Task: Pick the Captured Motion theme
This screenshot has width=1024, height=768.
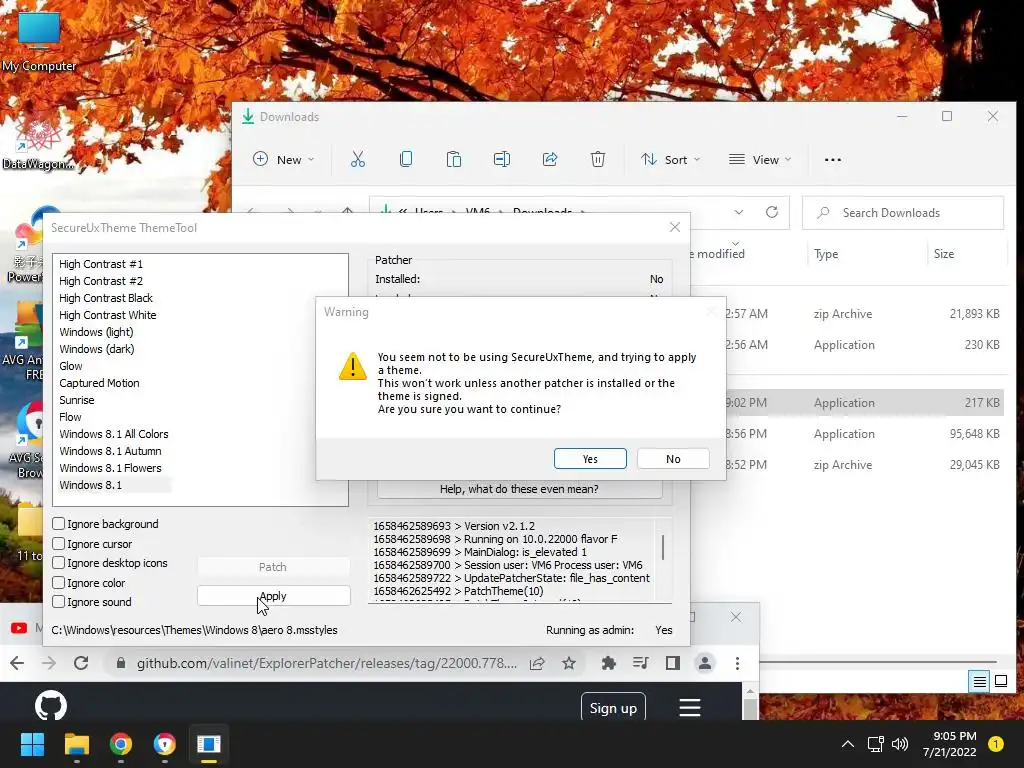Action: (x=99, y=383)
